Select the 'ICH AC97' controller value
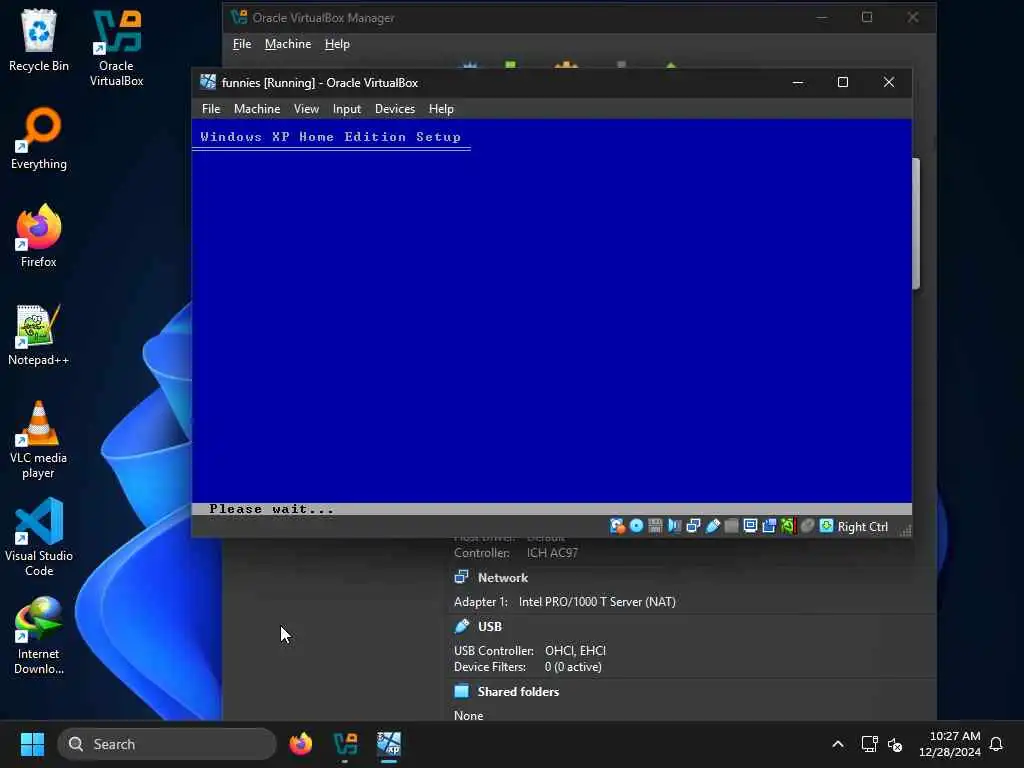 (x=552, y=553)
